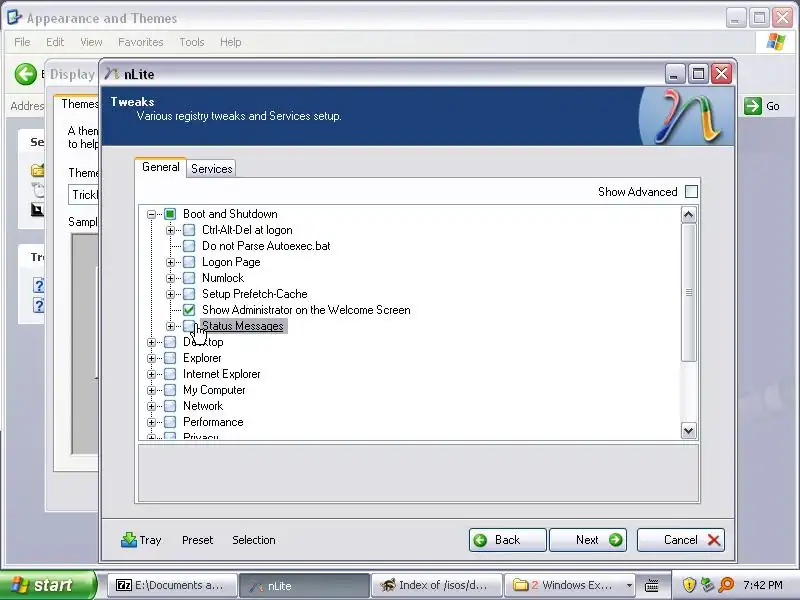
Task: Click the green Go arrow in address bar
Action: (x=753, y=106)
